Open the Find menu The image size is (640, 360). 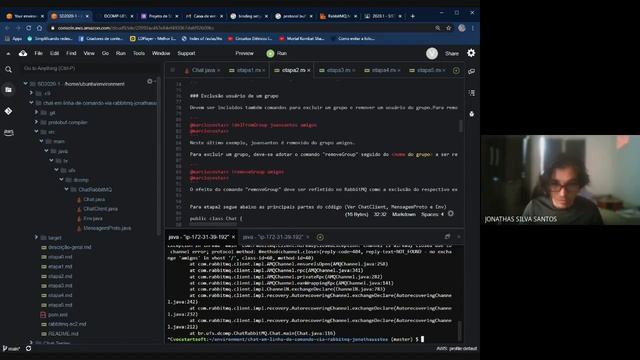tap(71, 53)
